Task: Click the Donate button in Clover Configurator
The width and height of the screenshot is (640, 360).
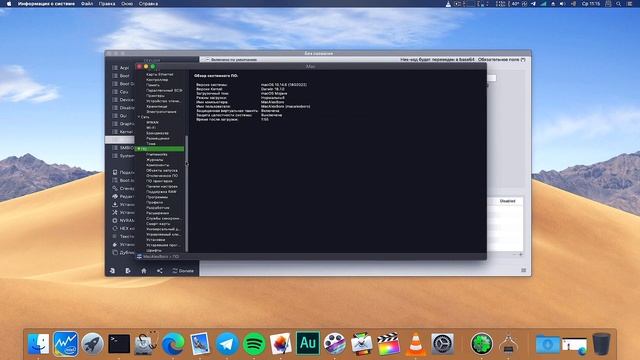Action: coord(183,271)
